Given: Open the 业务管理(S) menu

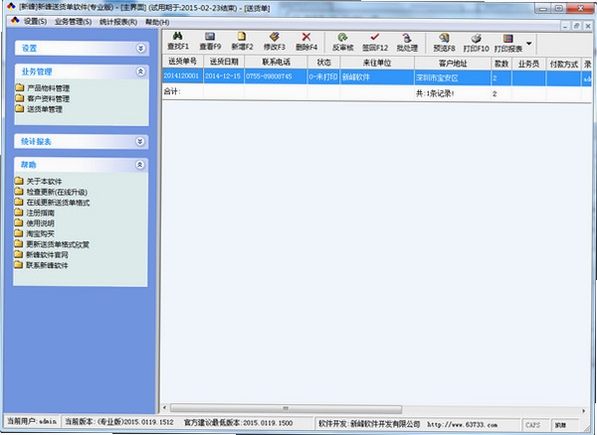Looking at the screenshot, I should 73,22.
